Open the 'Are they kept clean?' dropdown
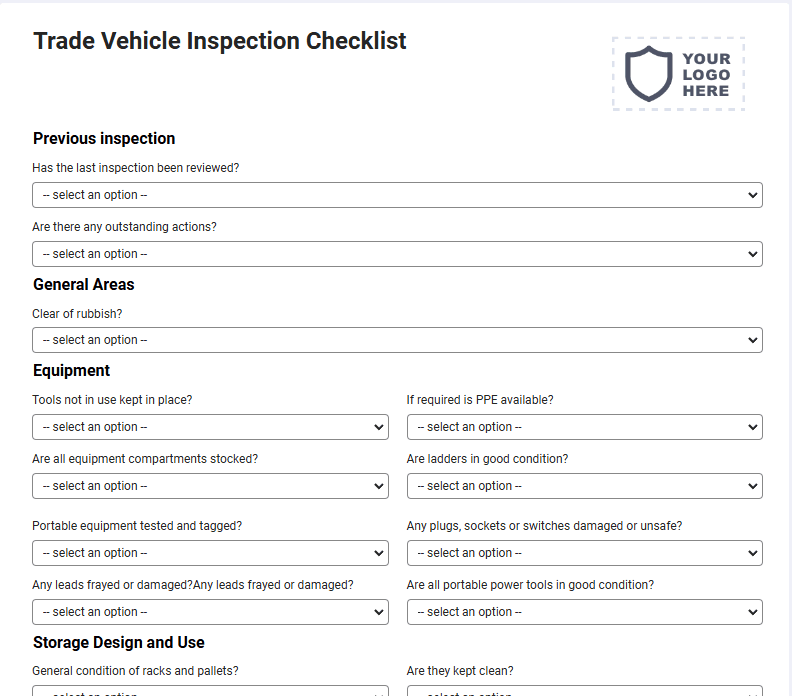 [x=584, y=690]
